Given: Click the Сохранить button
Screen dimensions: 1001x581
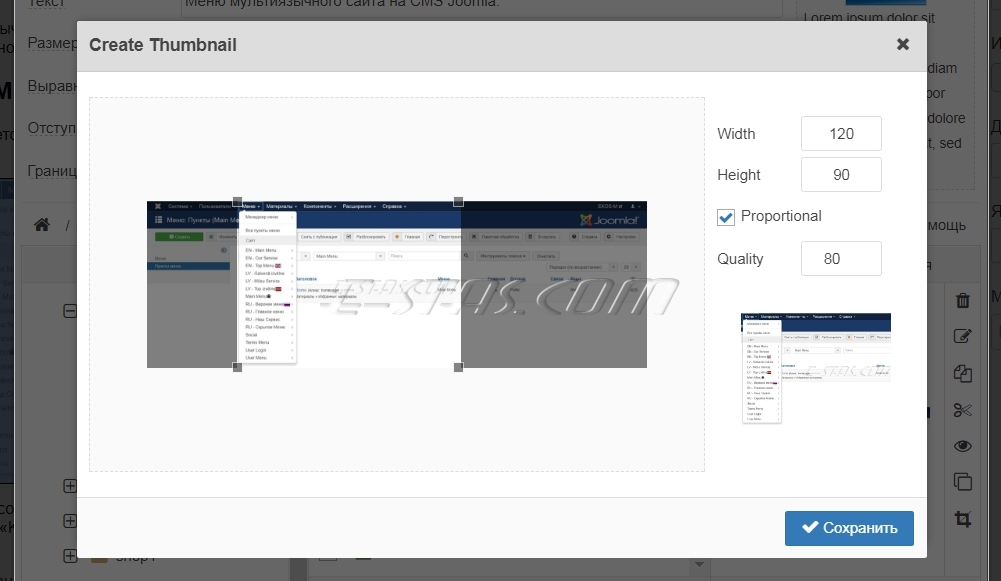Looking at the screenshot, I should pyautogui.click(x=849, y=528).
